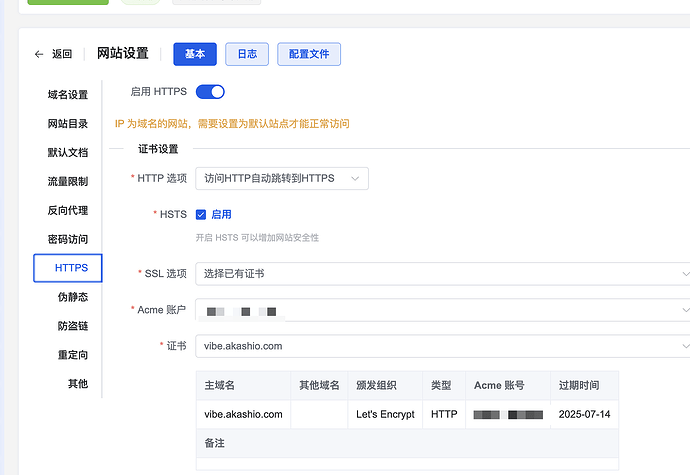690x475 pixels.
Task: Open 防盗链 sidebar item
Action: click(72, 326)
